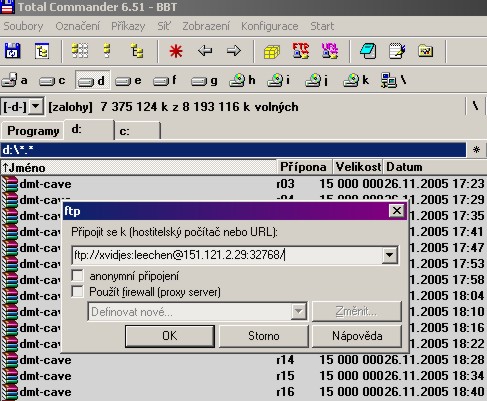Enable Použít firewall (proxy server) checkbox
The image size is (487, 401).
coord(78,292)
